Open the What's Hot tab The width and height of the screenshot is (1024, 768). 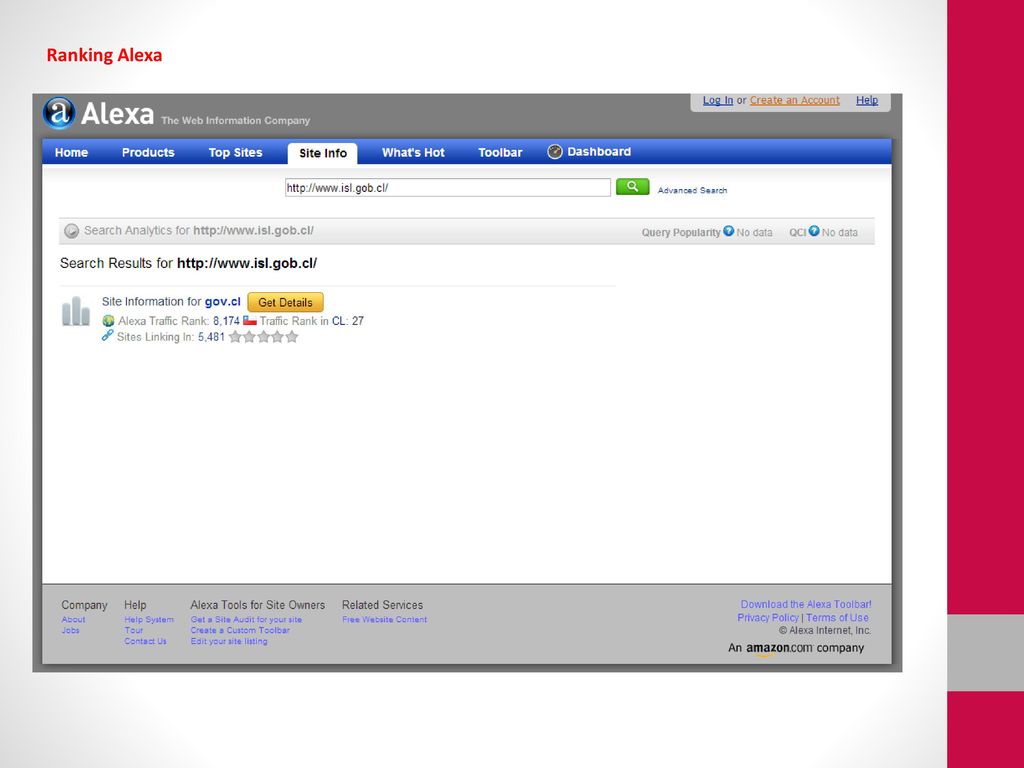click(x=413, y=152)
